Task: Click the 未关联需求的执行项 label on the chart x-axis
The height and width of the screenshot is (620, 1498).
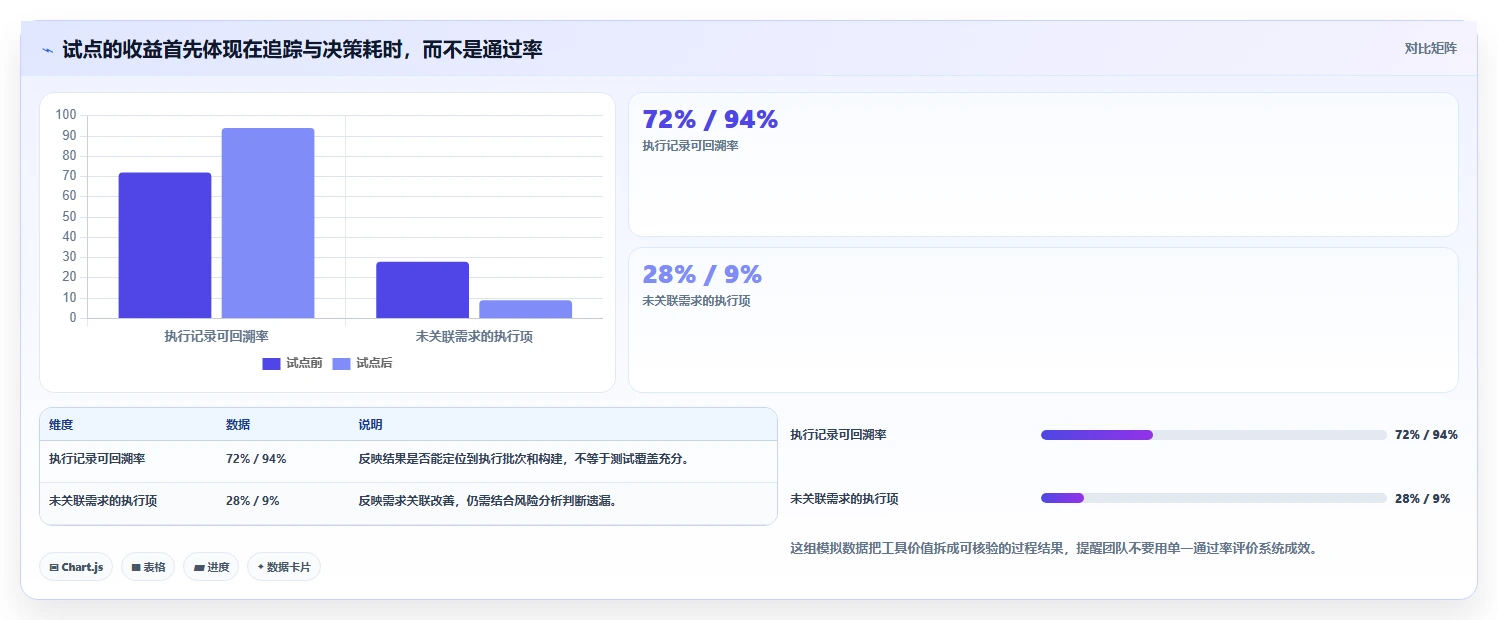Action: point(474,336)
